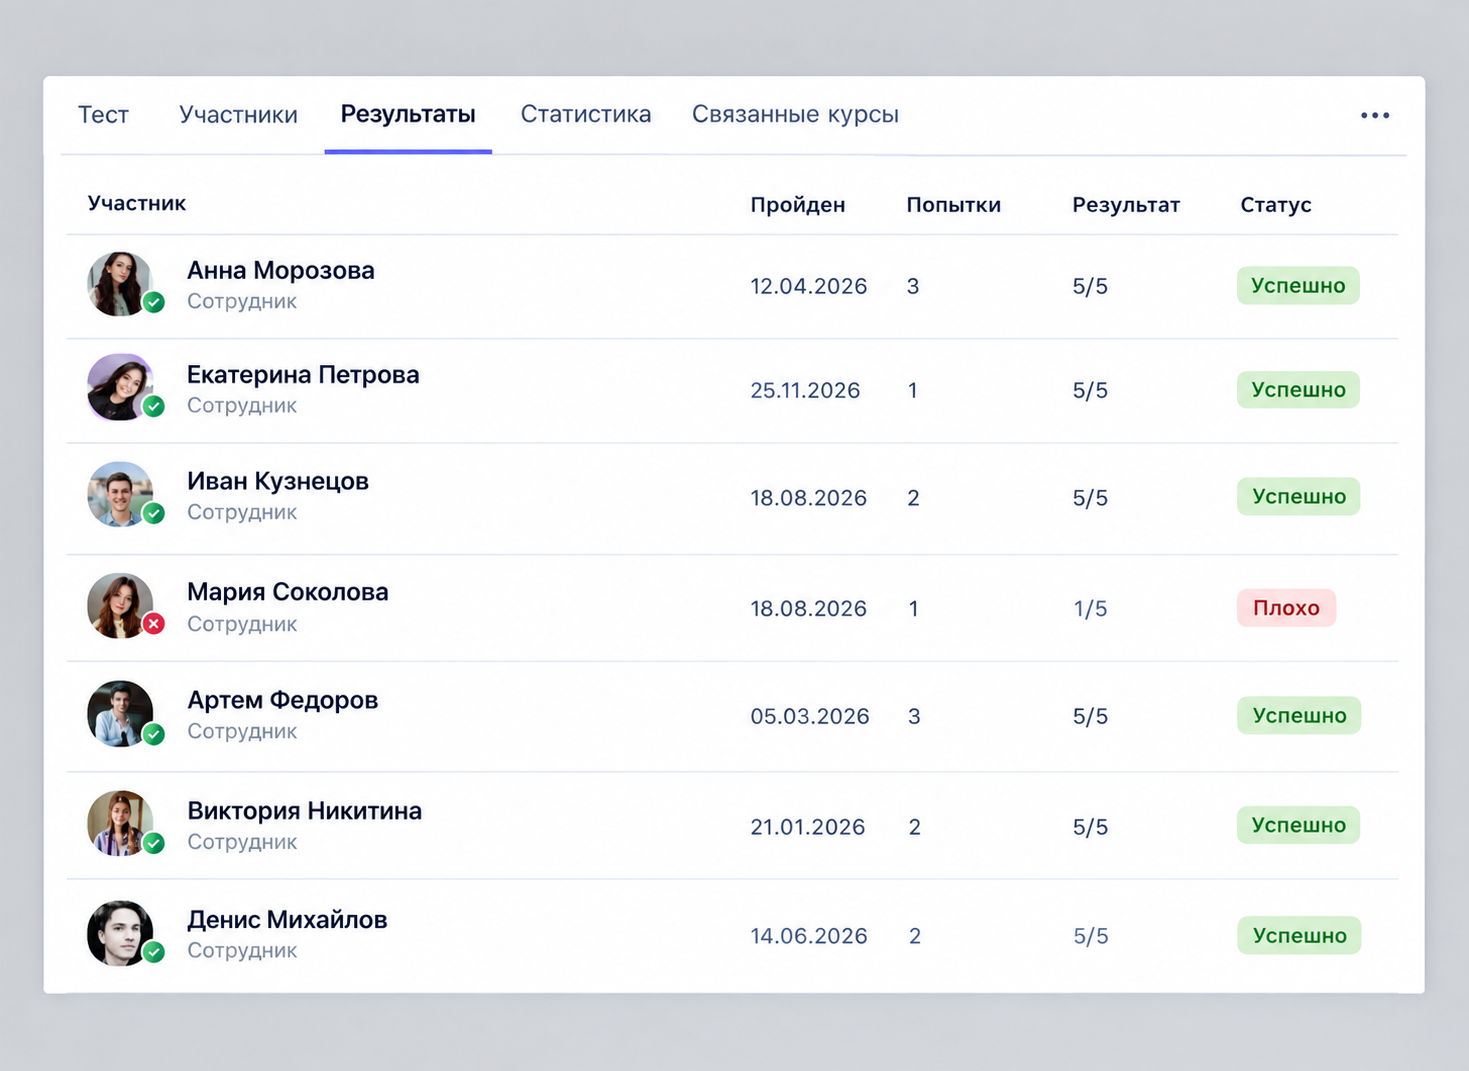The width and height of the screenshot is (1469, 1071).
Task: Select the date 25.11.2026
Action: pyautogui.click(x=805, y=391)
